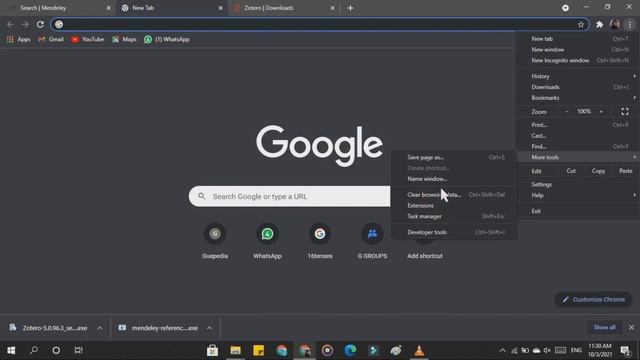Viewport: 640px width, 360px height.
Task: Expand the History submenu
Action: [x=578, y=76]
